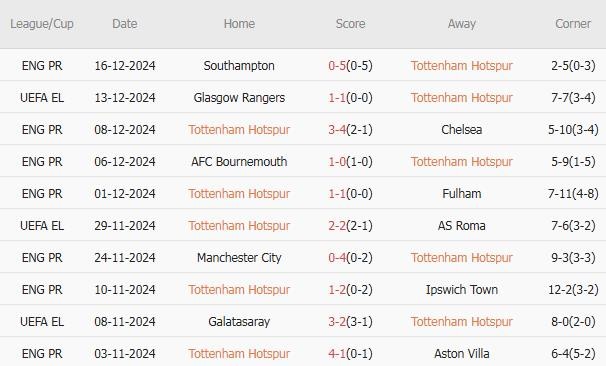Click the League/Cup column header
The width and height of the screenshot is (606, 366).
(42, 24)
